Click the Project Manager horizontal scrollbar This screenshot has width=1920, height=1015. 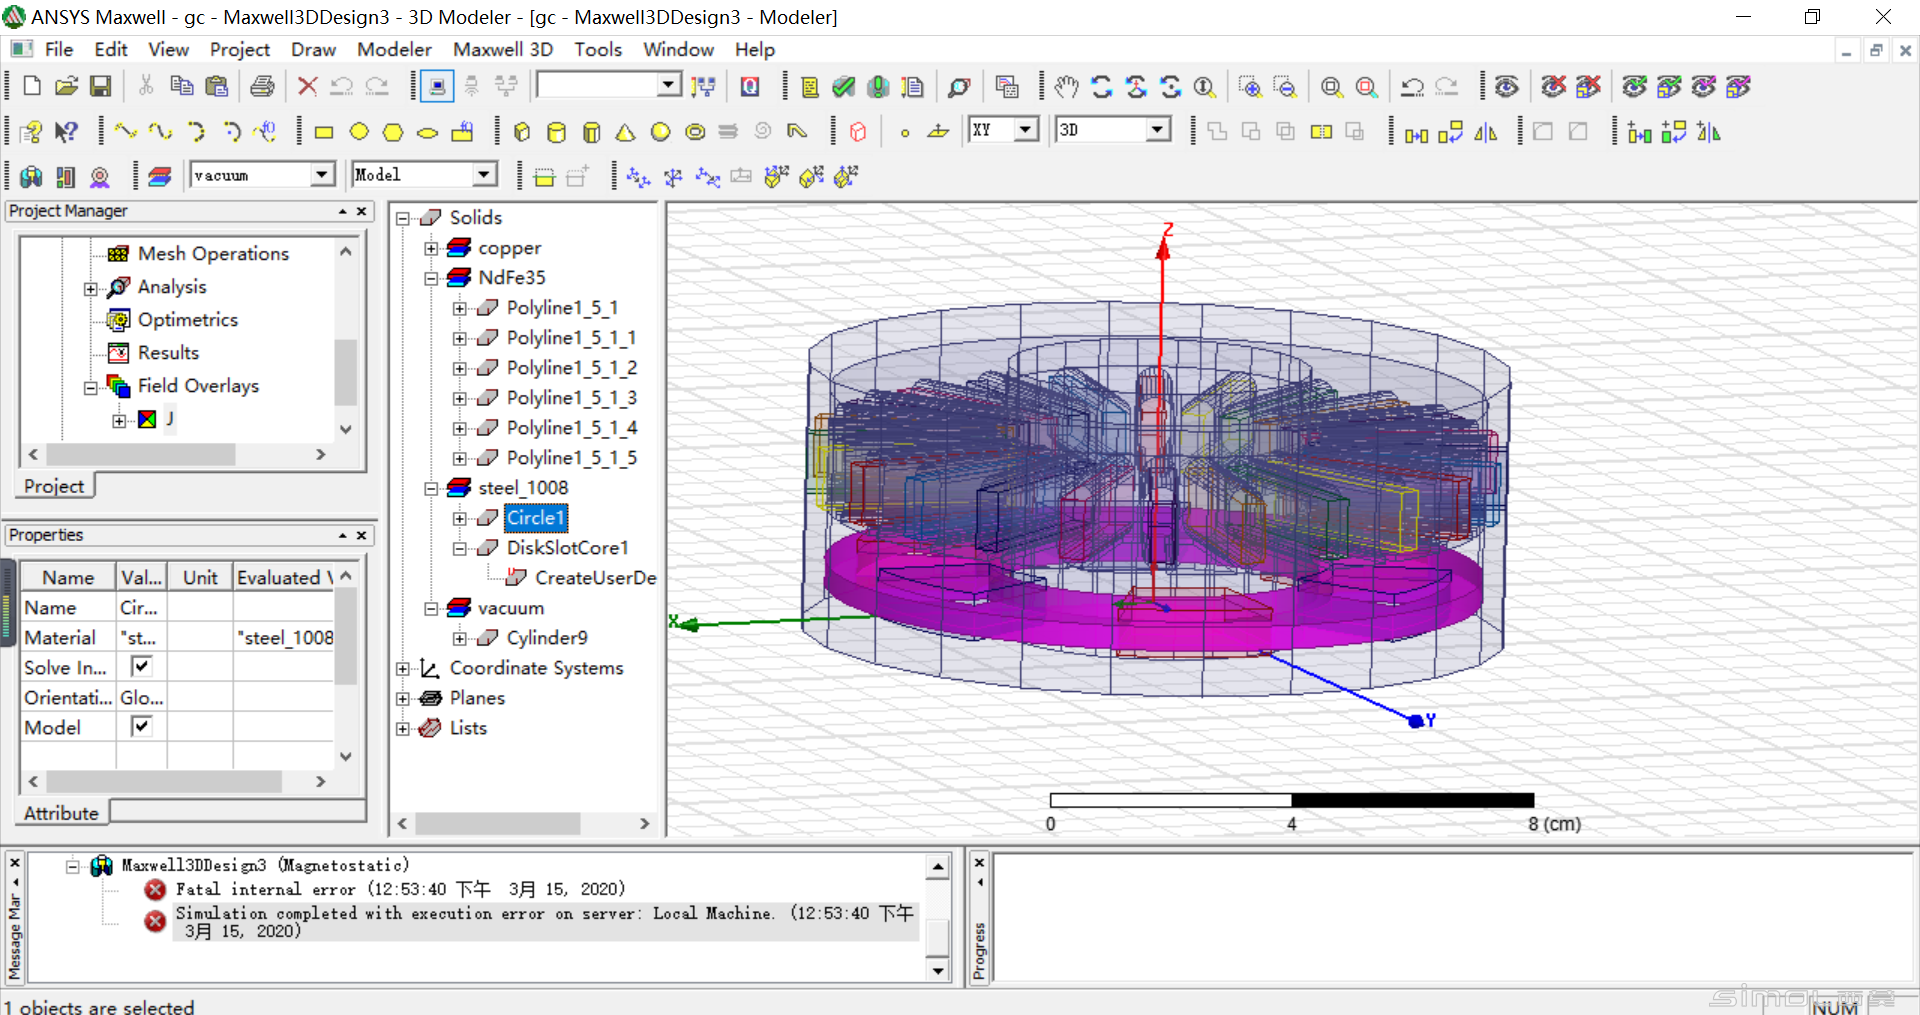tap(140, 454)
